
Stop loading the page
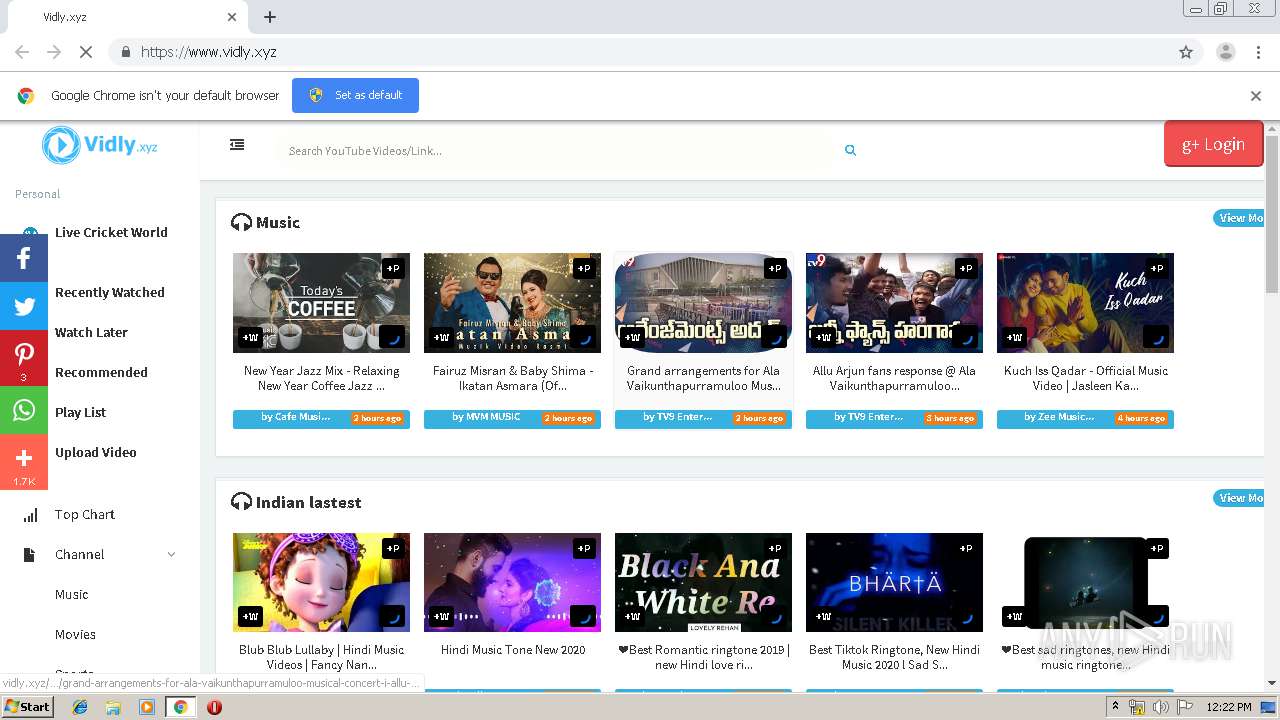click(x=86, y=52)
